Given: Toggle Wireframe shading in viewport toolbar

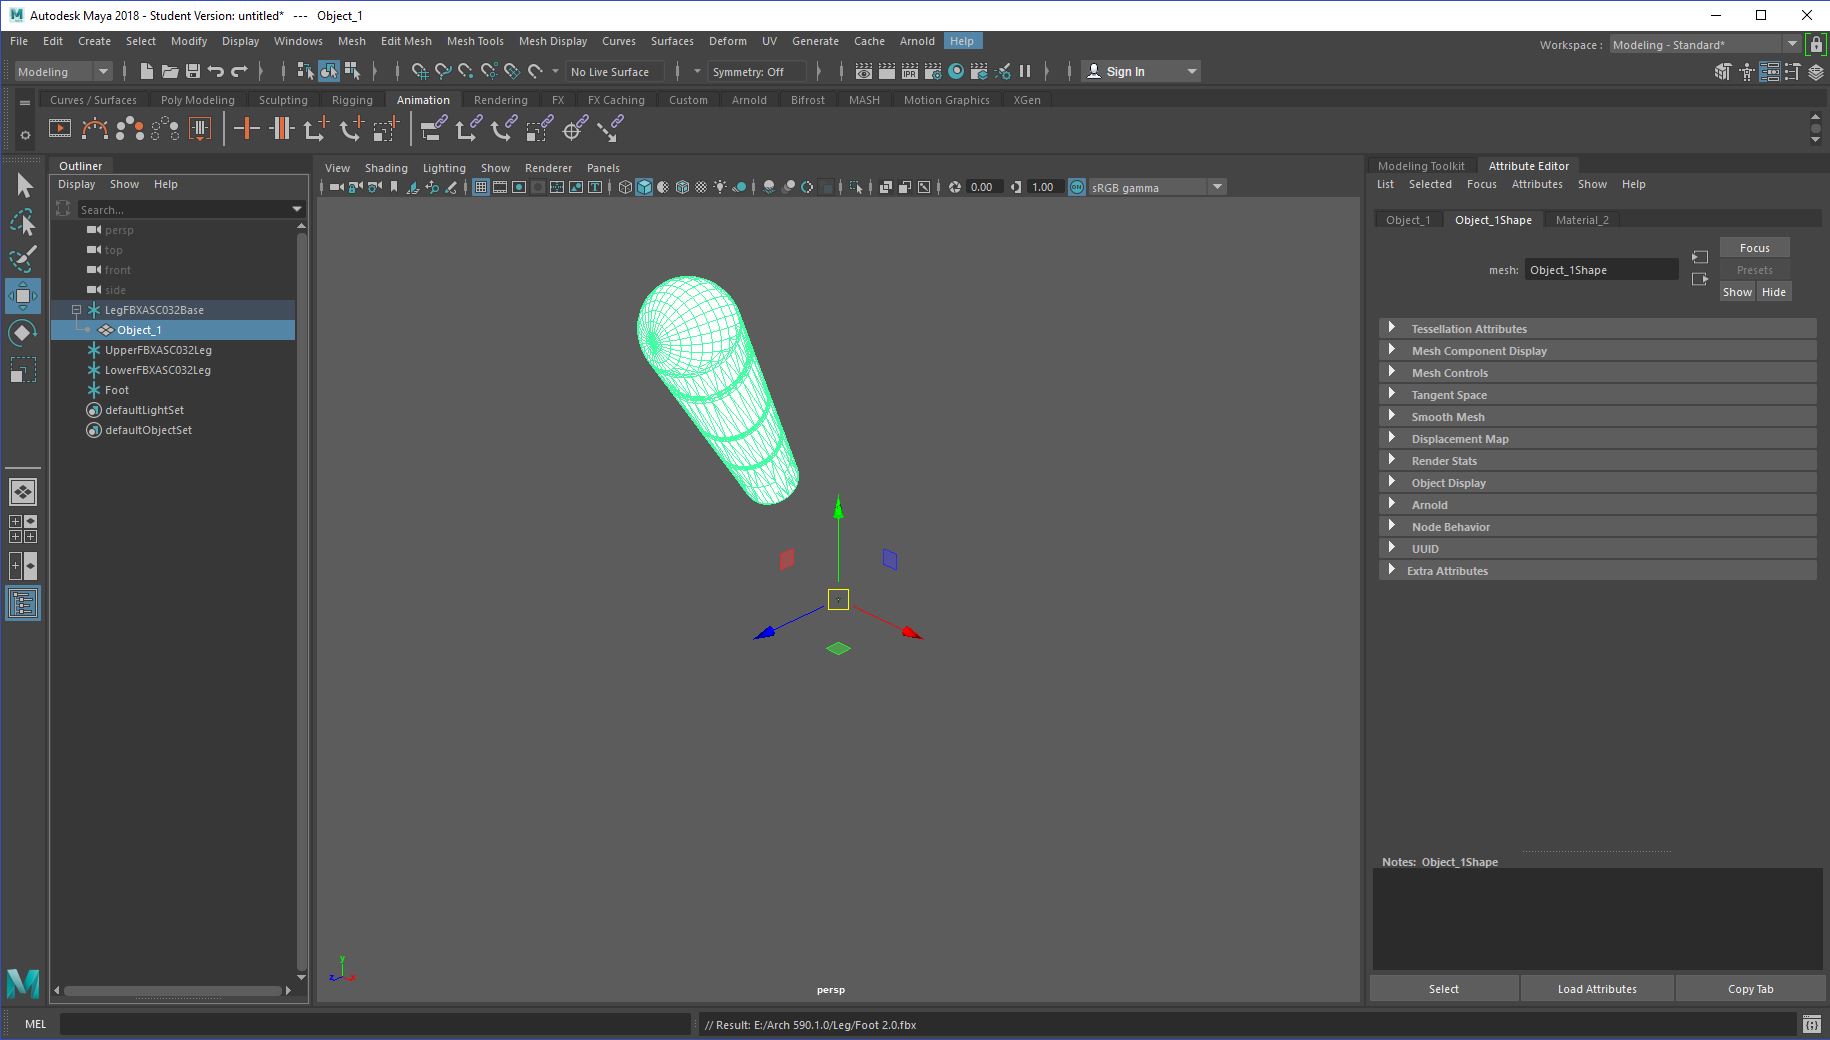Looking at the screenshot, I should (x=625, y=187).
